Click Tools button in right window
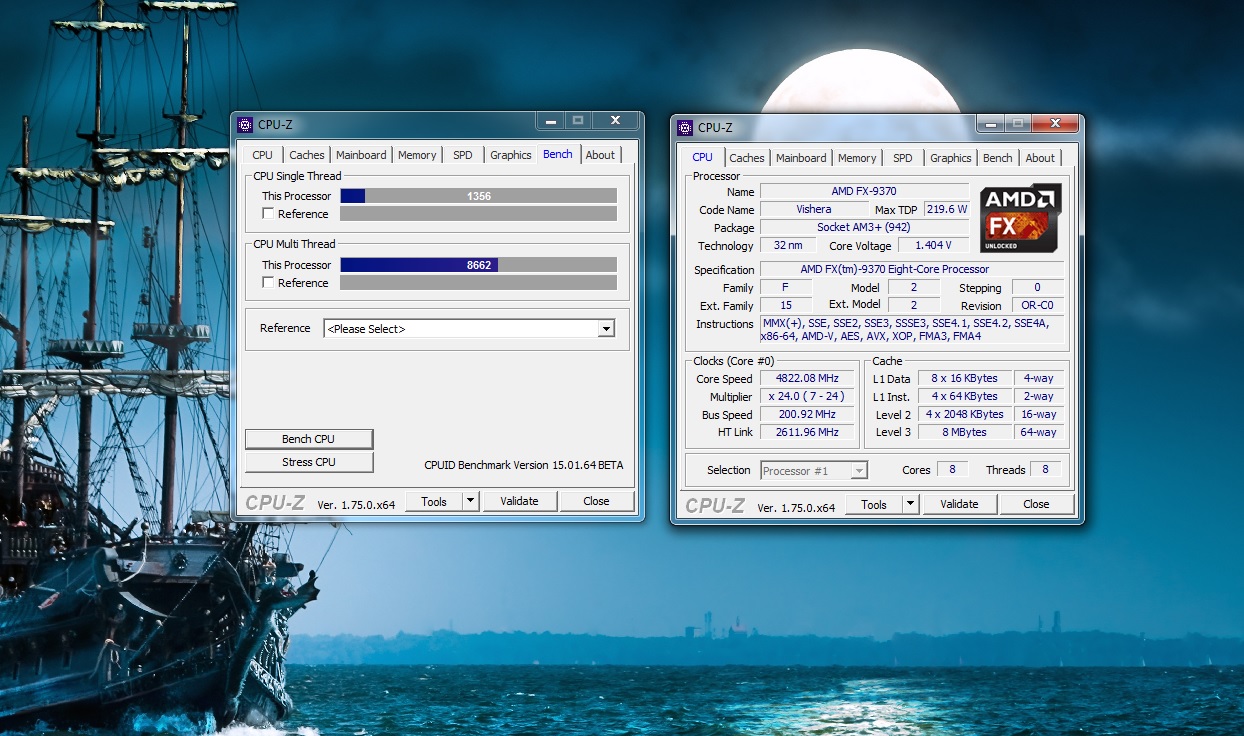Viewport: 1244px width, 736px height. click(x=874, y=504)
